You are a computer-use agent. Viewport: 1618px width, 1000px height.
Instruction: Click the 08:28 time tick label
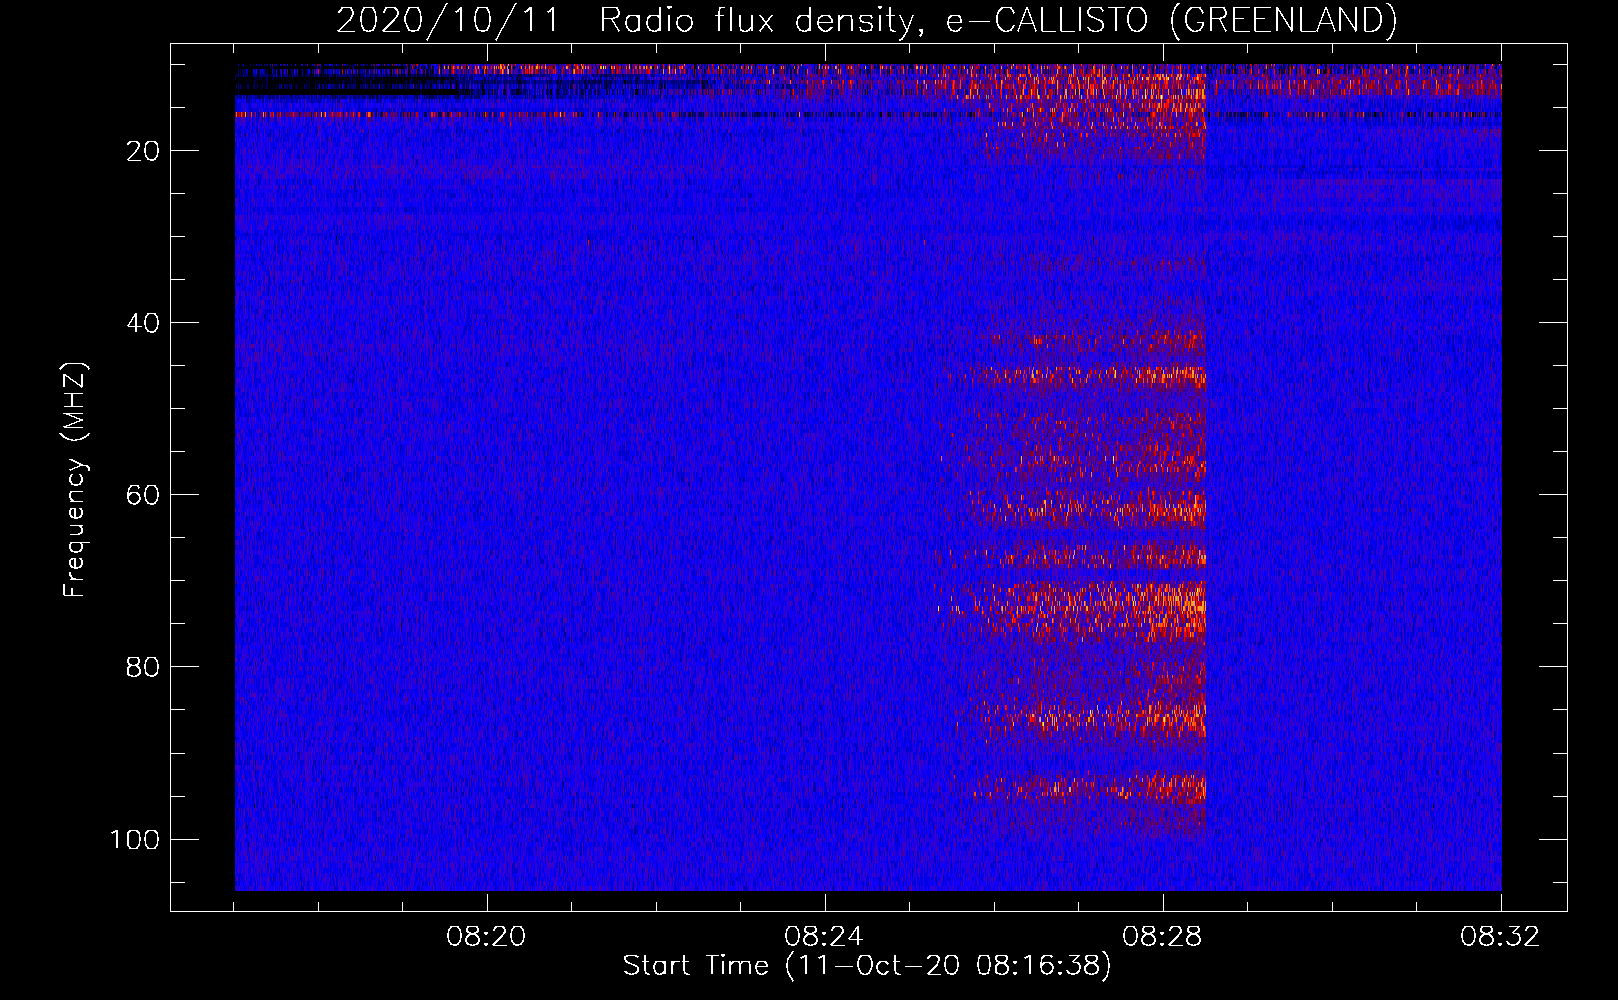coord(1163,937)
